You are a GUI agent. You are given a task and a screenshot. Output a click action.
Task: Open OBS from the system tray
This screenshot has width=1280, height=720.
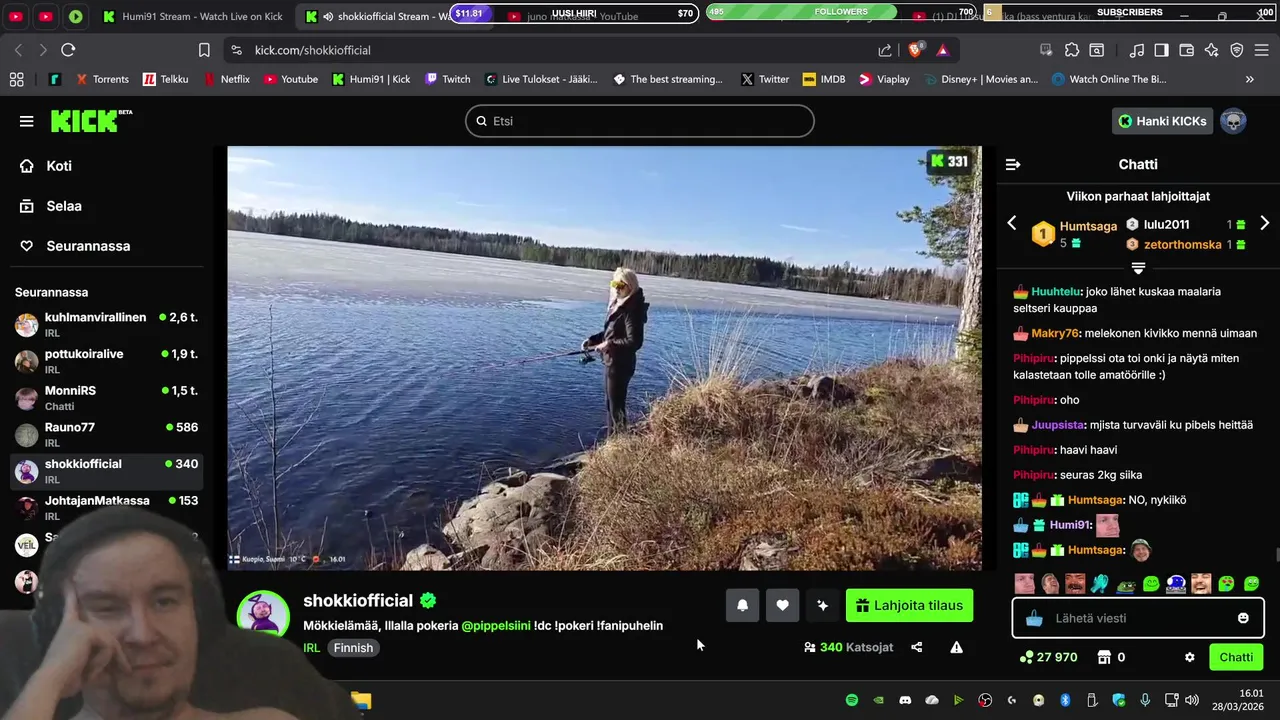[985, 700]
